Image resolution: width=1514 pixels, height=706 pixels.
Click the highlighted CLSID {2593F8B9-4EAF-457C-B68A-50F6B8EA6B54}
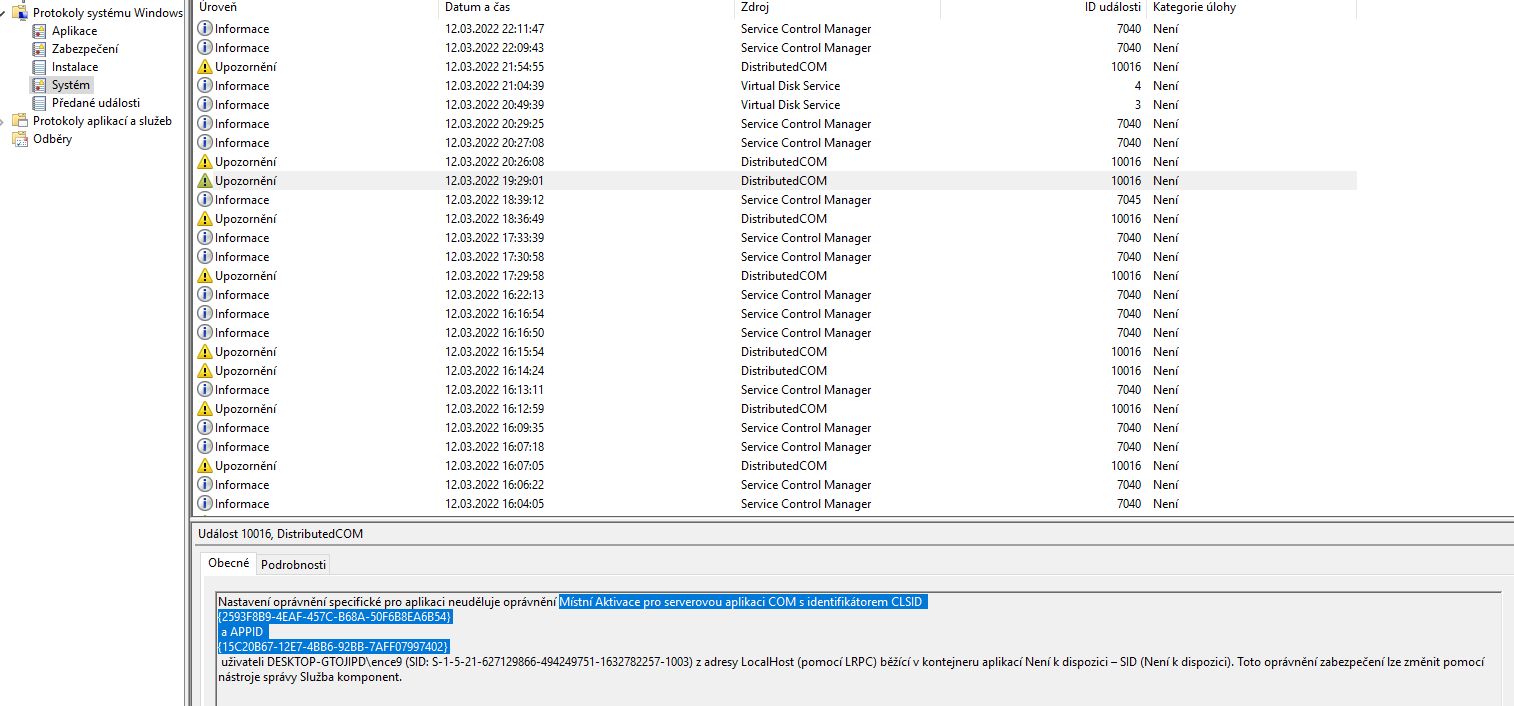(335, 617)
